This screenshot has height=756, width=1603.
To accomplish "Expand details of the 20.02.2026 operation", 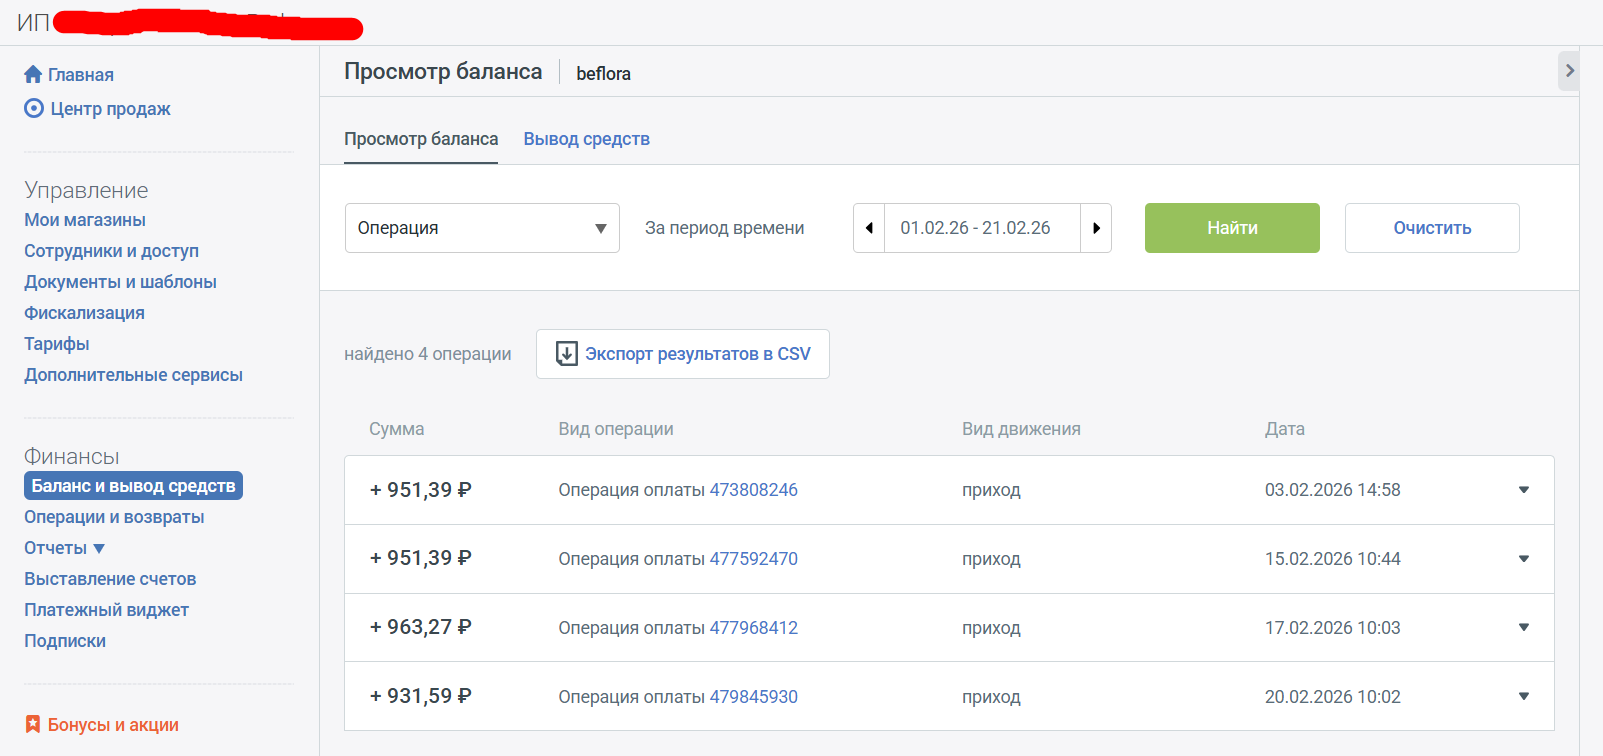I will tap(1524, 697).
